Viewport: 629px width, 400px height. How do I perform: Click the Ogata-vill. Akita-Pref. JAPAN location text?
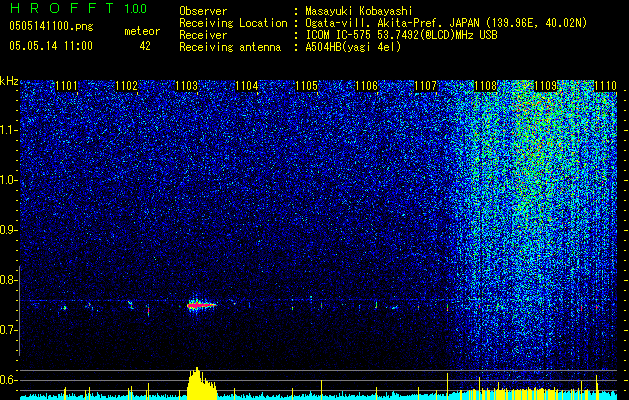[446, 24]
